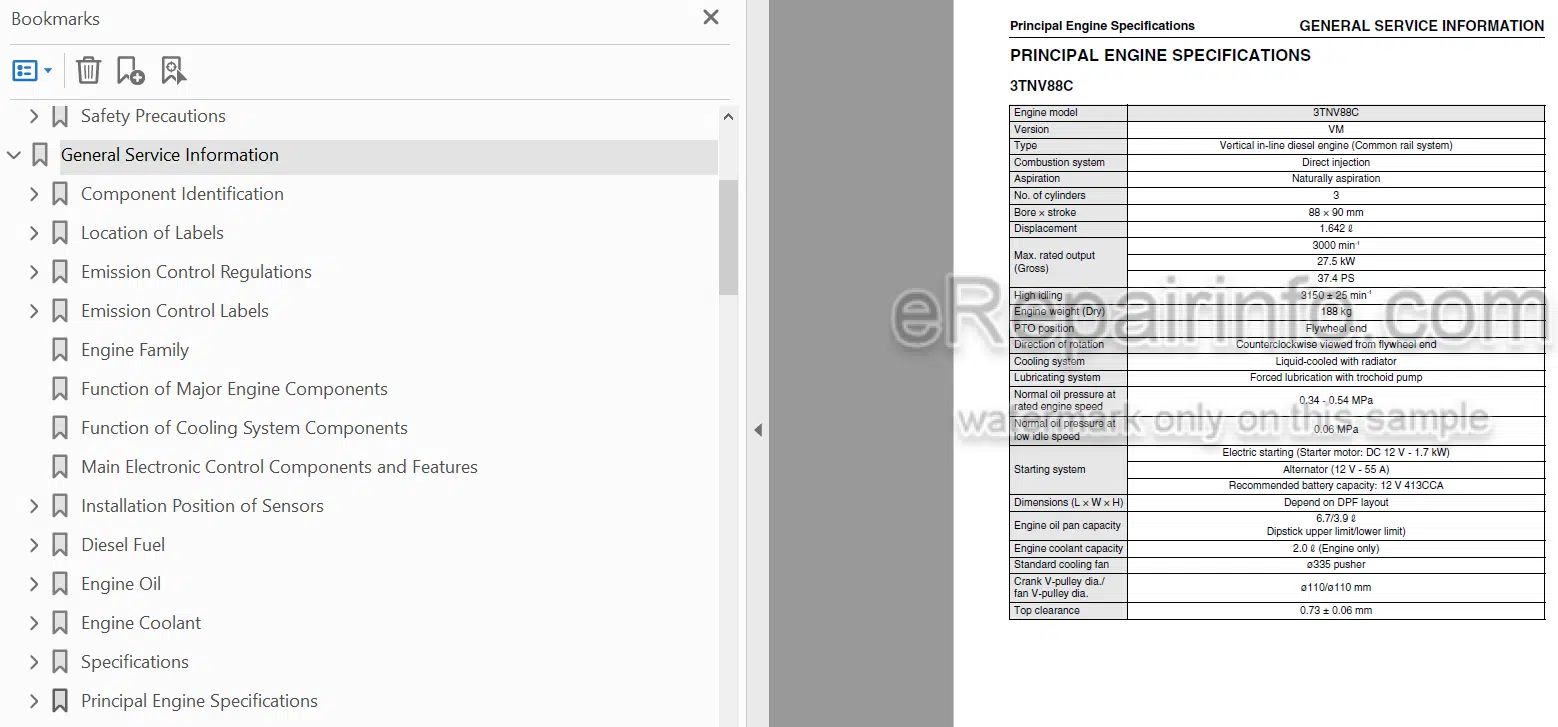
Task: Expand the Engine Coolant bookmark
Action: click(x=34, y=623)
